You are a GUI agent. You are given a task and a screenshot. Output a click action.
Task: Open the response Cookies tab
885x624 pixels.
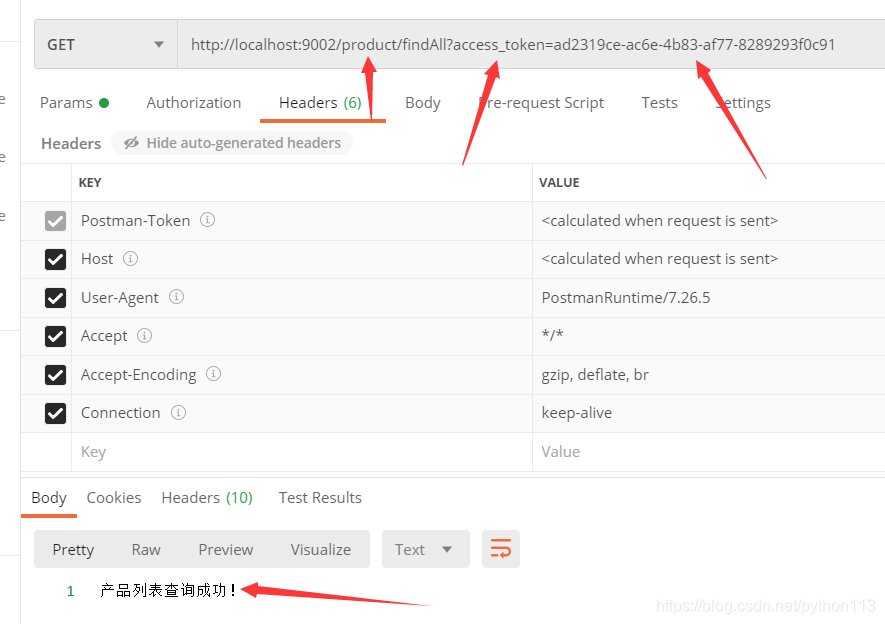(x=114, y=498)
